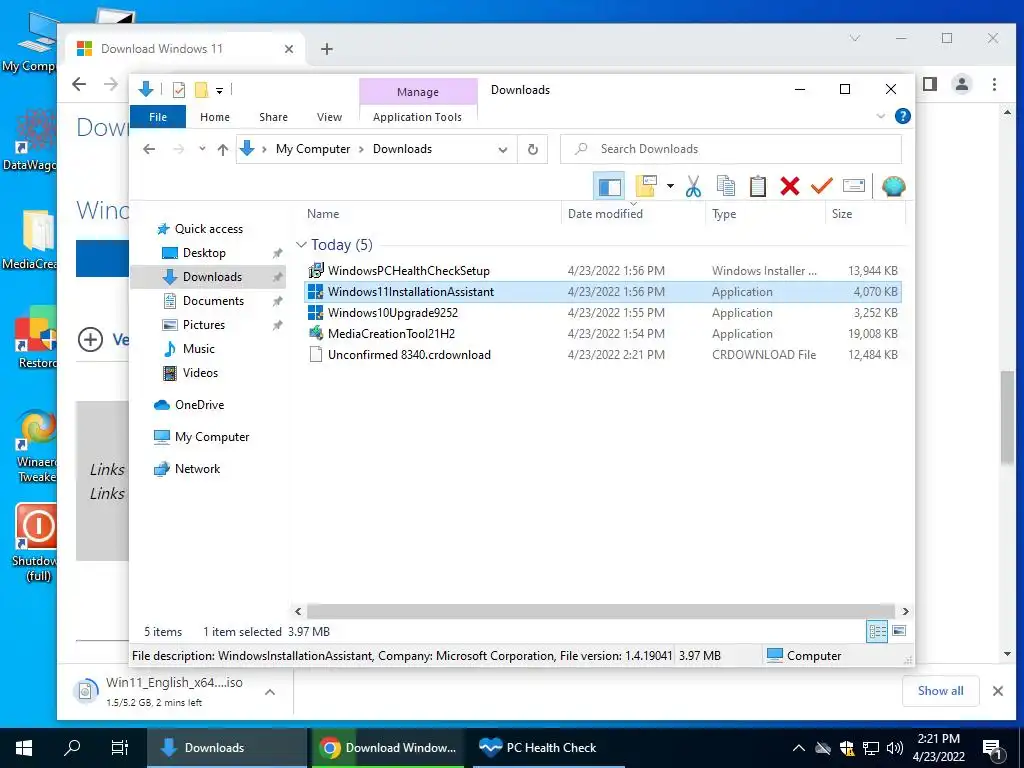Open dropdown arrow beside folder options icon

[670, 187]
